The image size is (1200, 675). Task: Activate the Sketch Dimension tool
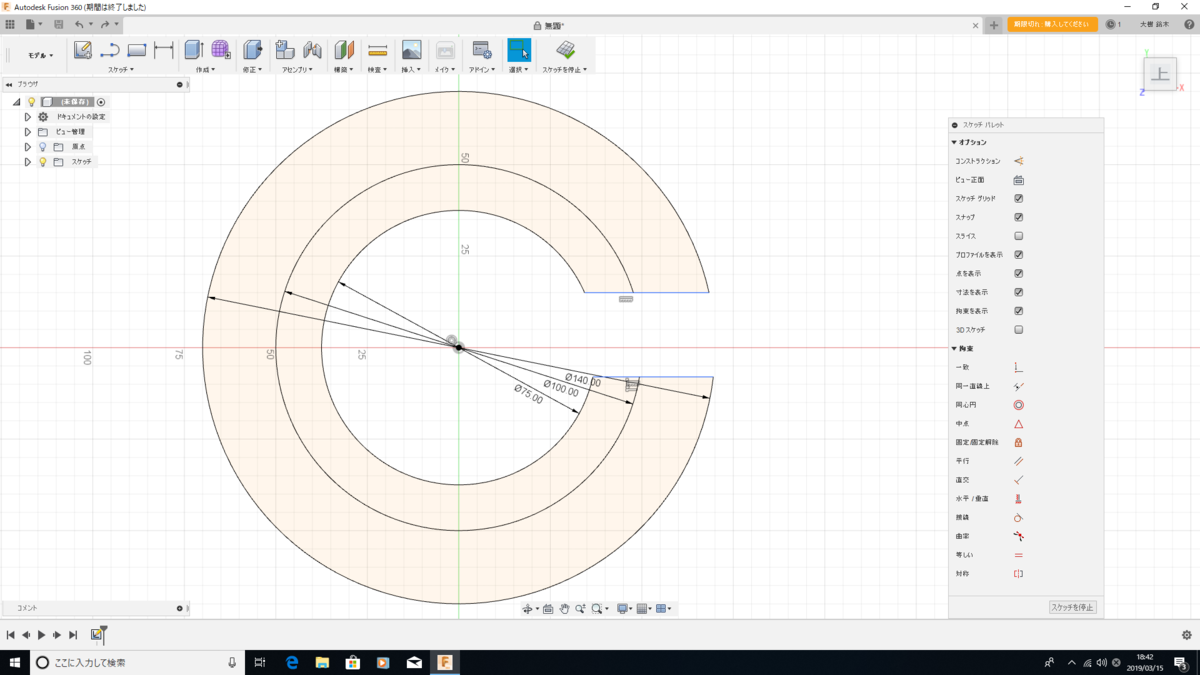164,50
